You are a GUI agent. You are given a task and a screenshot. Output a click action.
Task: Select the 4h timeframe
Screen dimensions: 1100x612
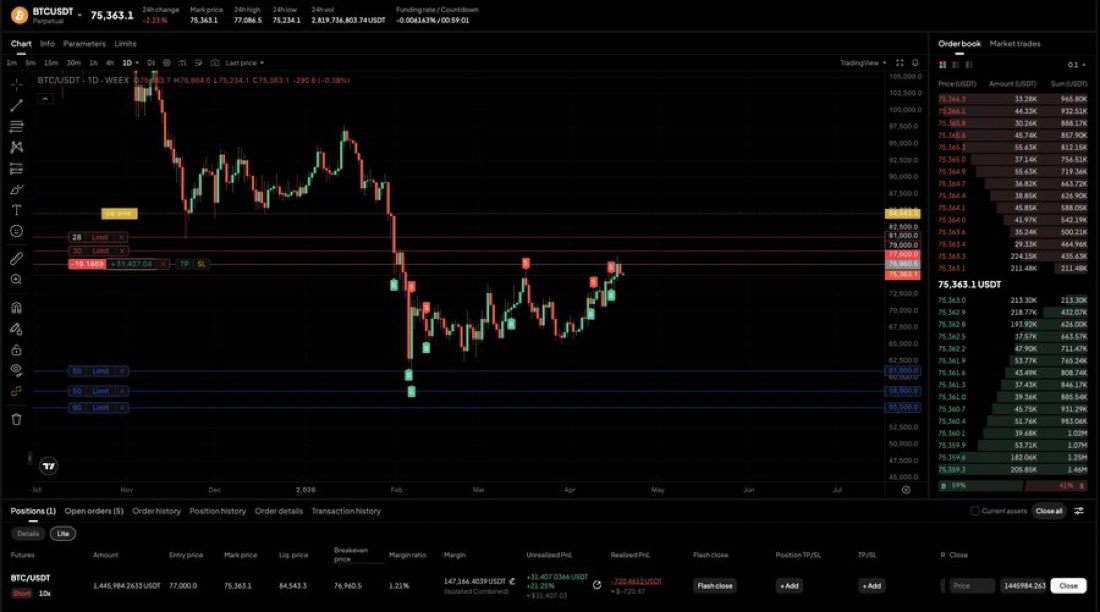(x=109, y=63)
